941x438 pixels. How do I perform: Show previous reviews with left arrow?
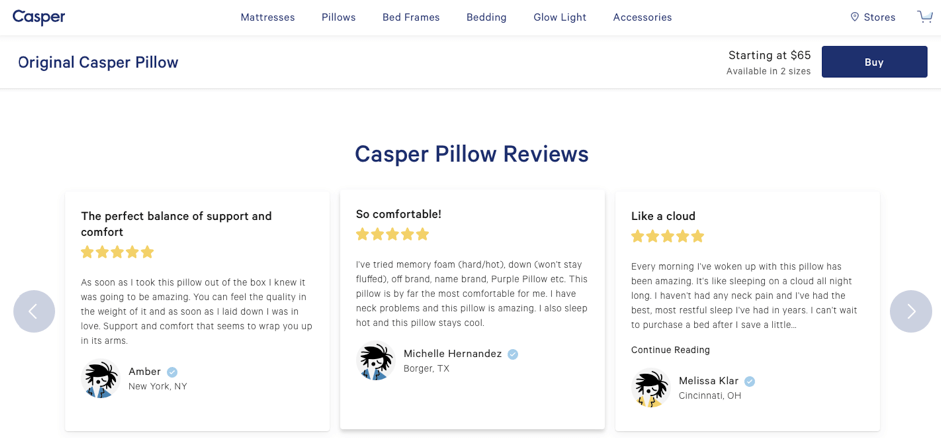(34, 311)
